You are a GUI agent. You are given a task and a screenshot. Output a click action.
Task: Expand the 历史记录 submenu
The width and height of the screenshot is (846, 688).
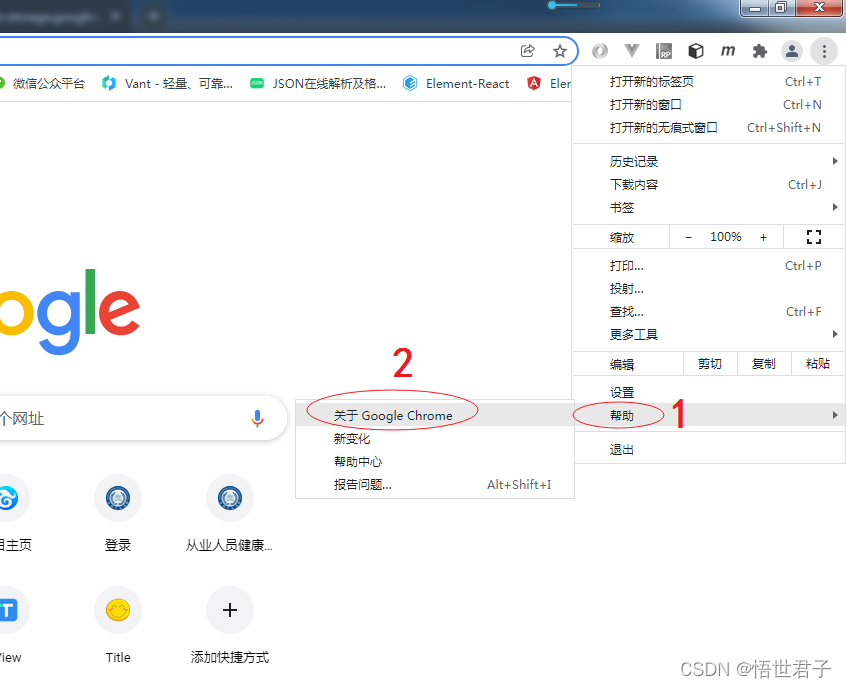708,161
